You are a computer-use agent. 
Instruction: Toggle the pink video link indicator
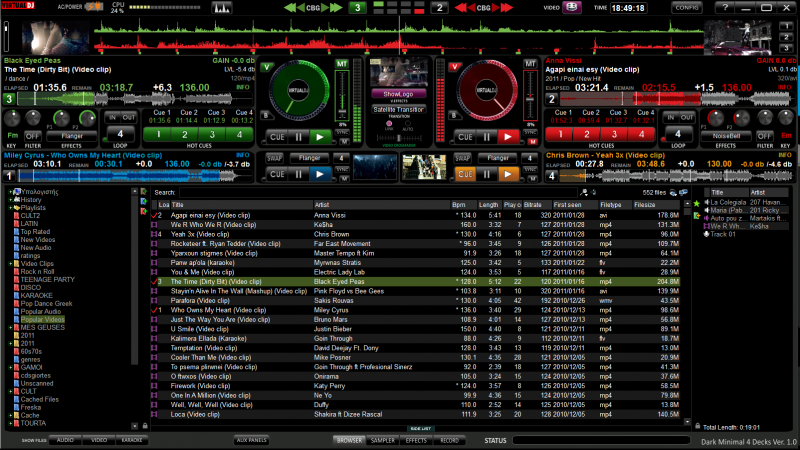pyautogui.click(x=389, y=124)
